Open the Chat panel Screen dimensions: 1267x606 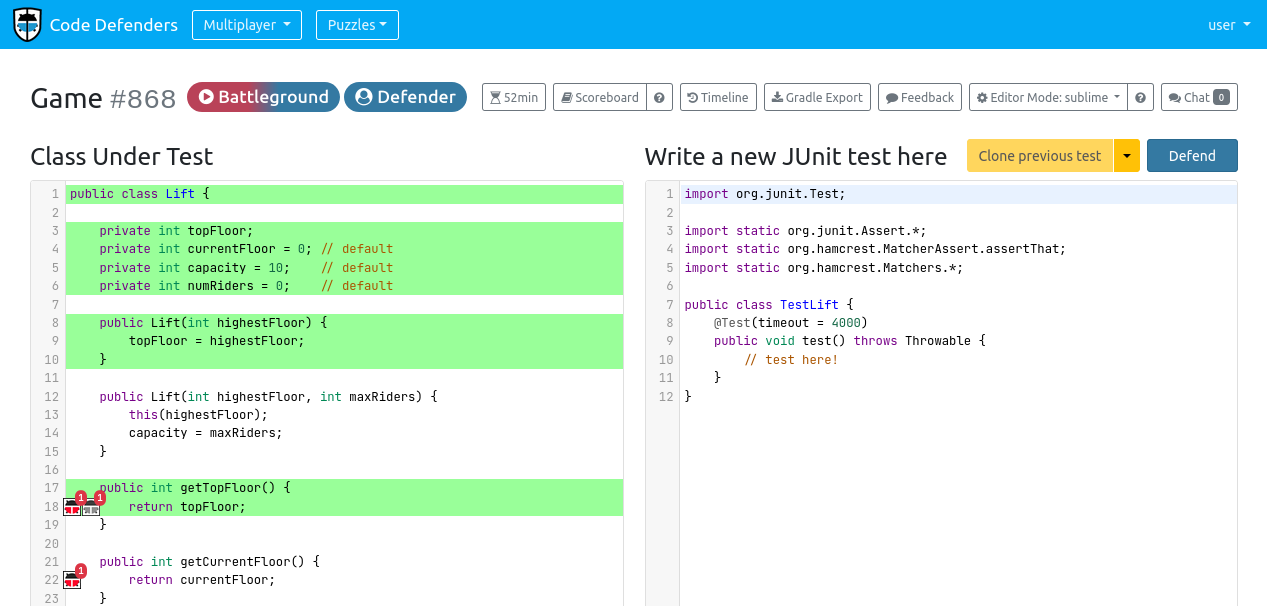[1199, 97]
